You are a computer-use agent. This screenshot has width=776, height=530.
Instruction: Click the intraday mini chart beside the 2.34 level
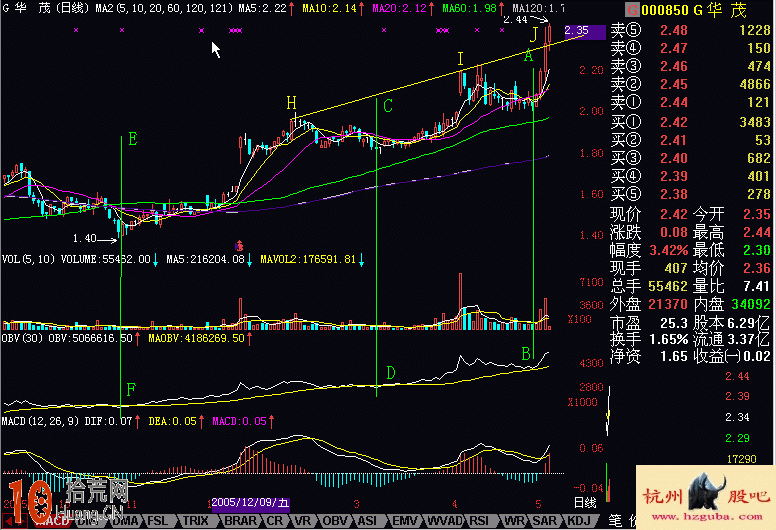[x=608, y=412]
